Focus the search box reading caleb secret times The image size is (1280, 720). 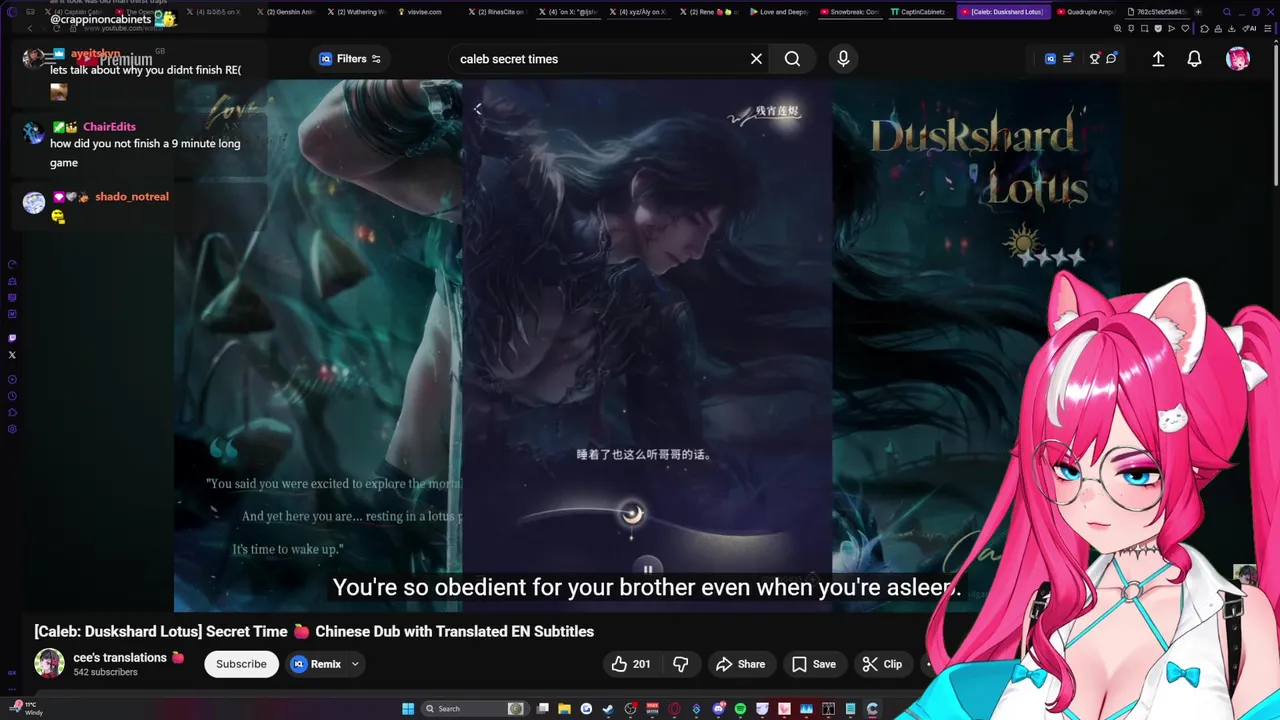598,59
